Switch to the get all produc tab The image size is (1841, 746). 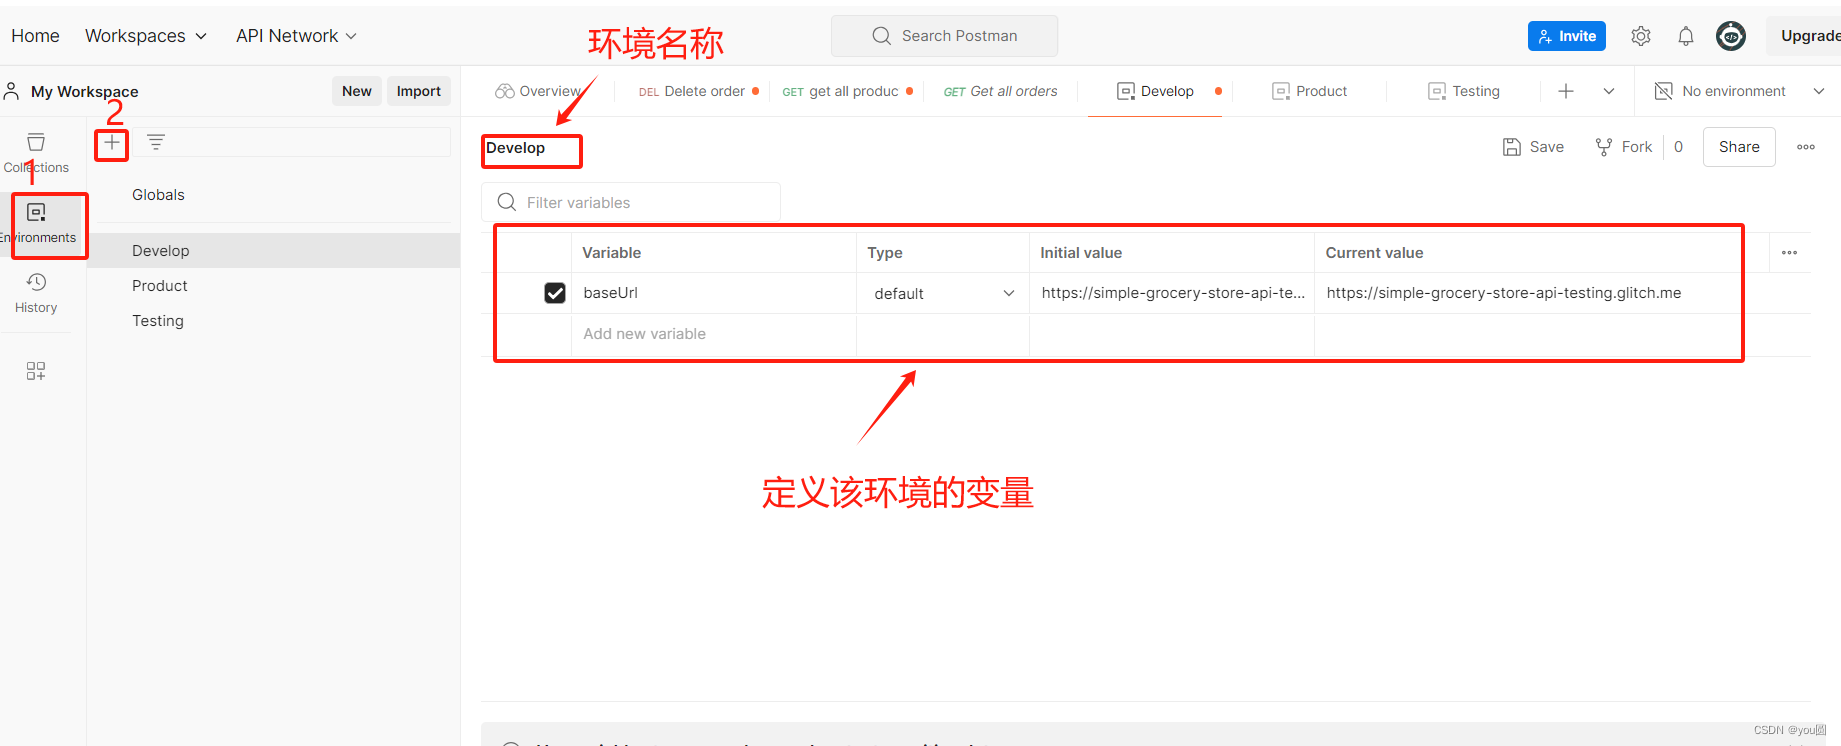pyautogui.click(x=847, y=91)
